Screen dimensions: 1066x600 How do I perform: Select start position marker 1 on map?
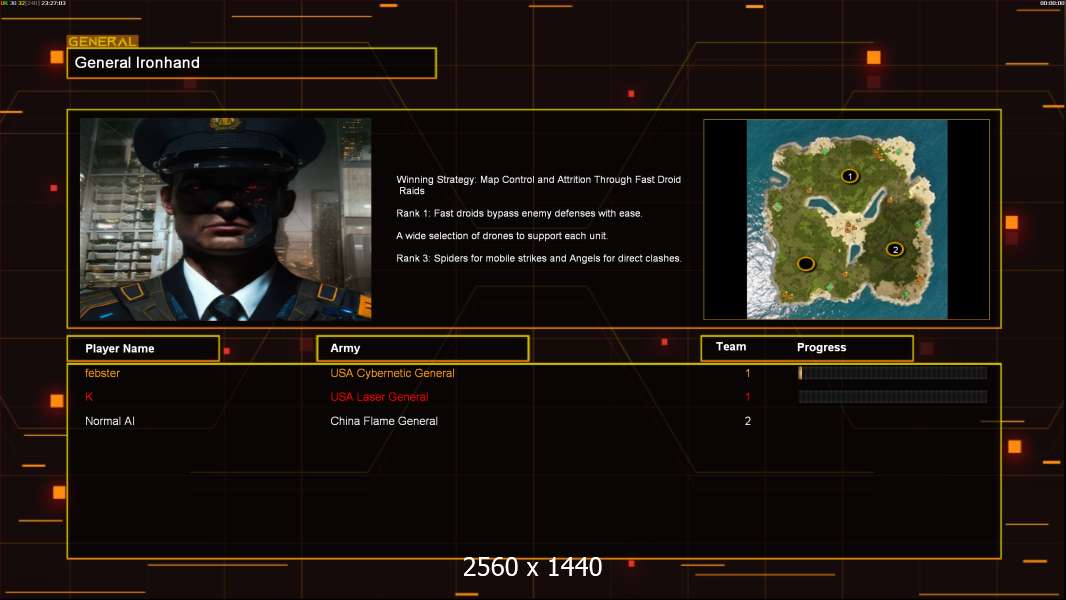[x=850, y=176]
